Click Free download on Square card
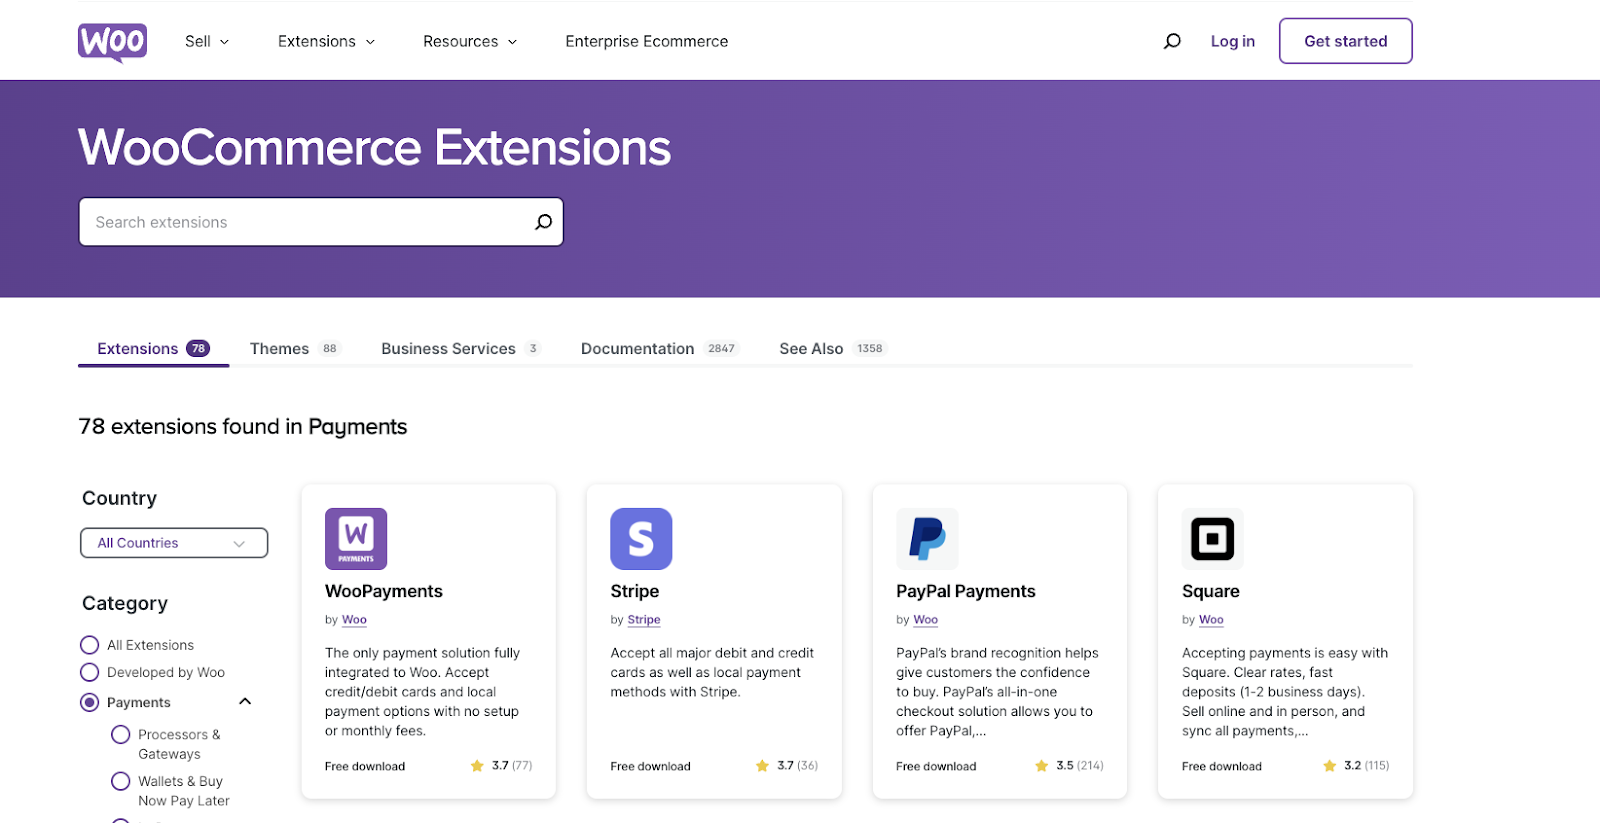Viewport: 1600px width, 823px height. [1222, 767]
